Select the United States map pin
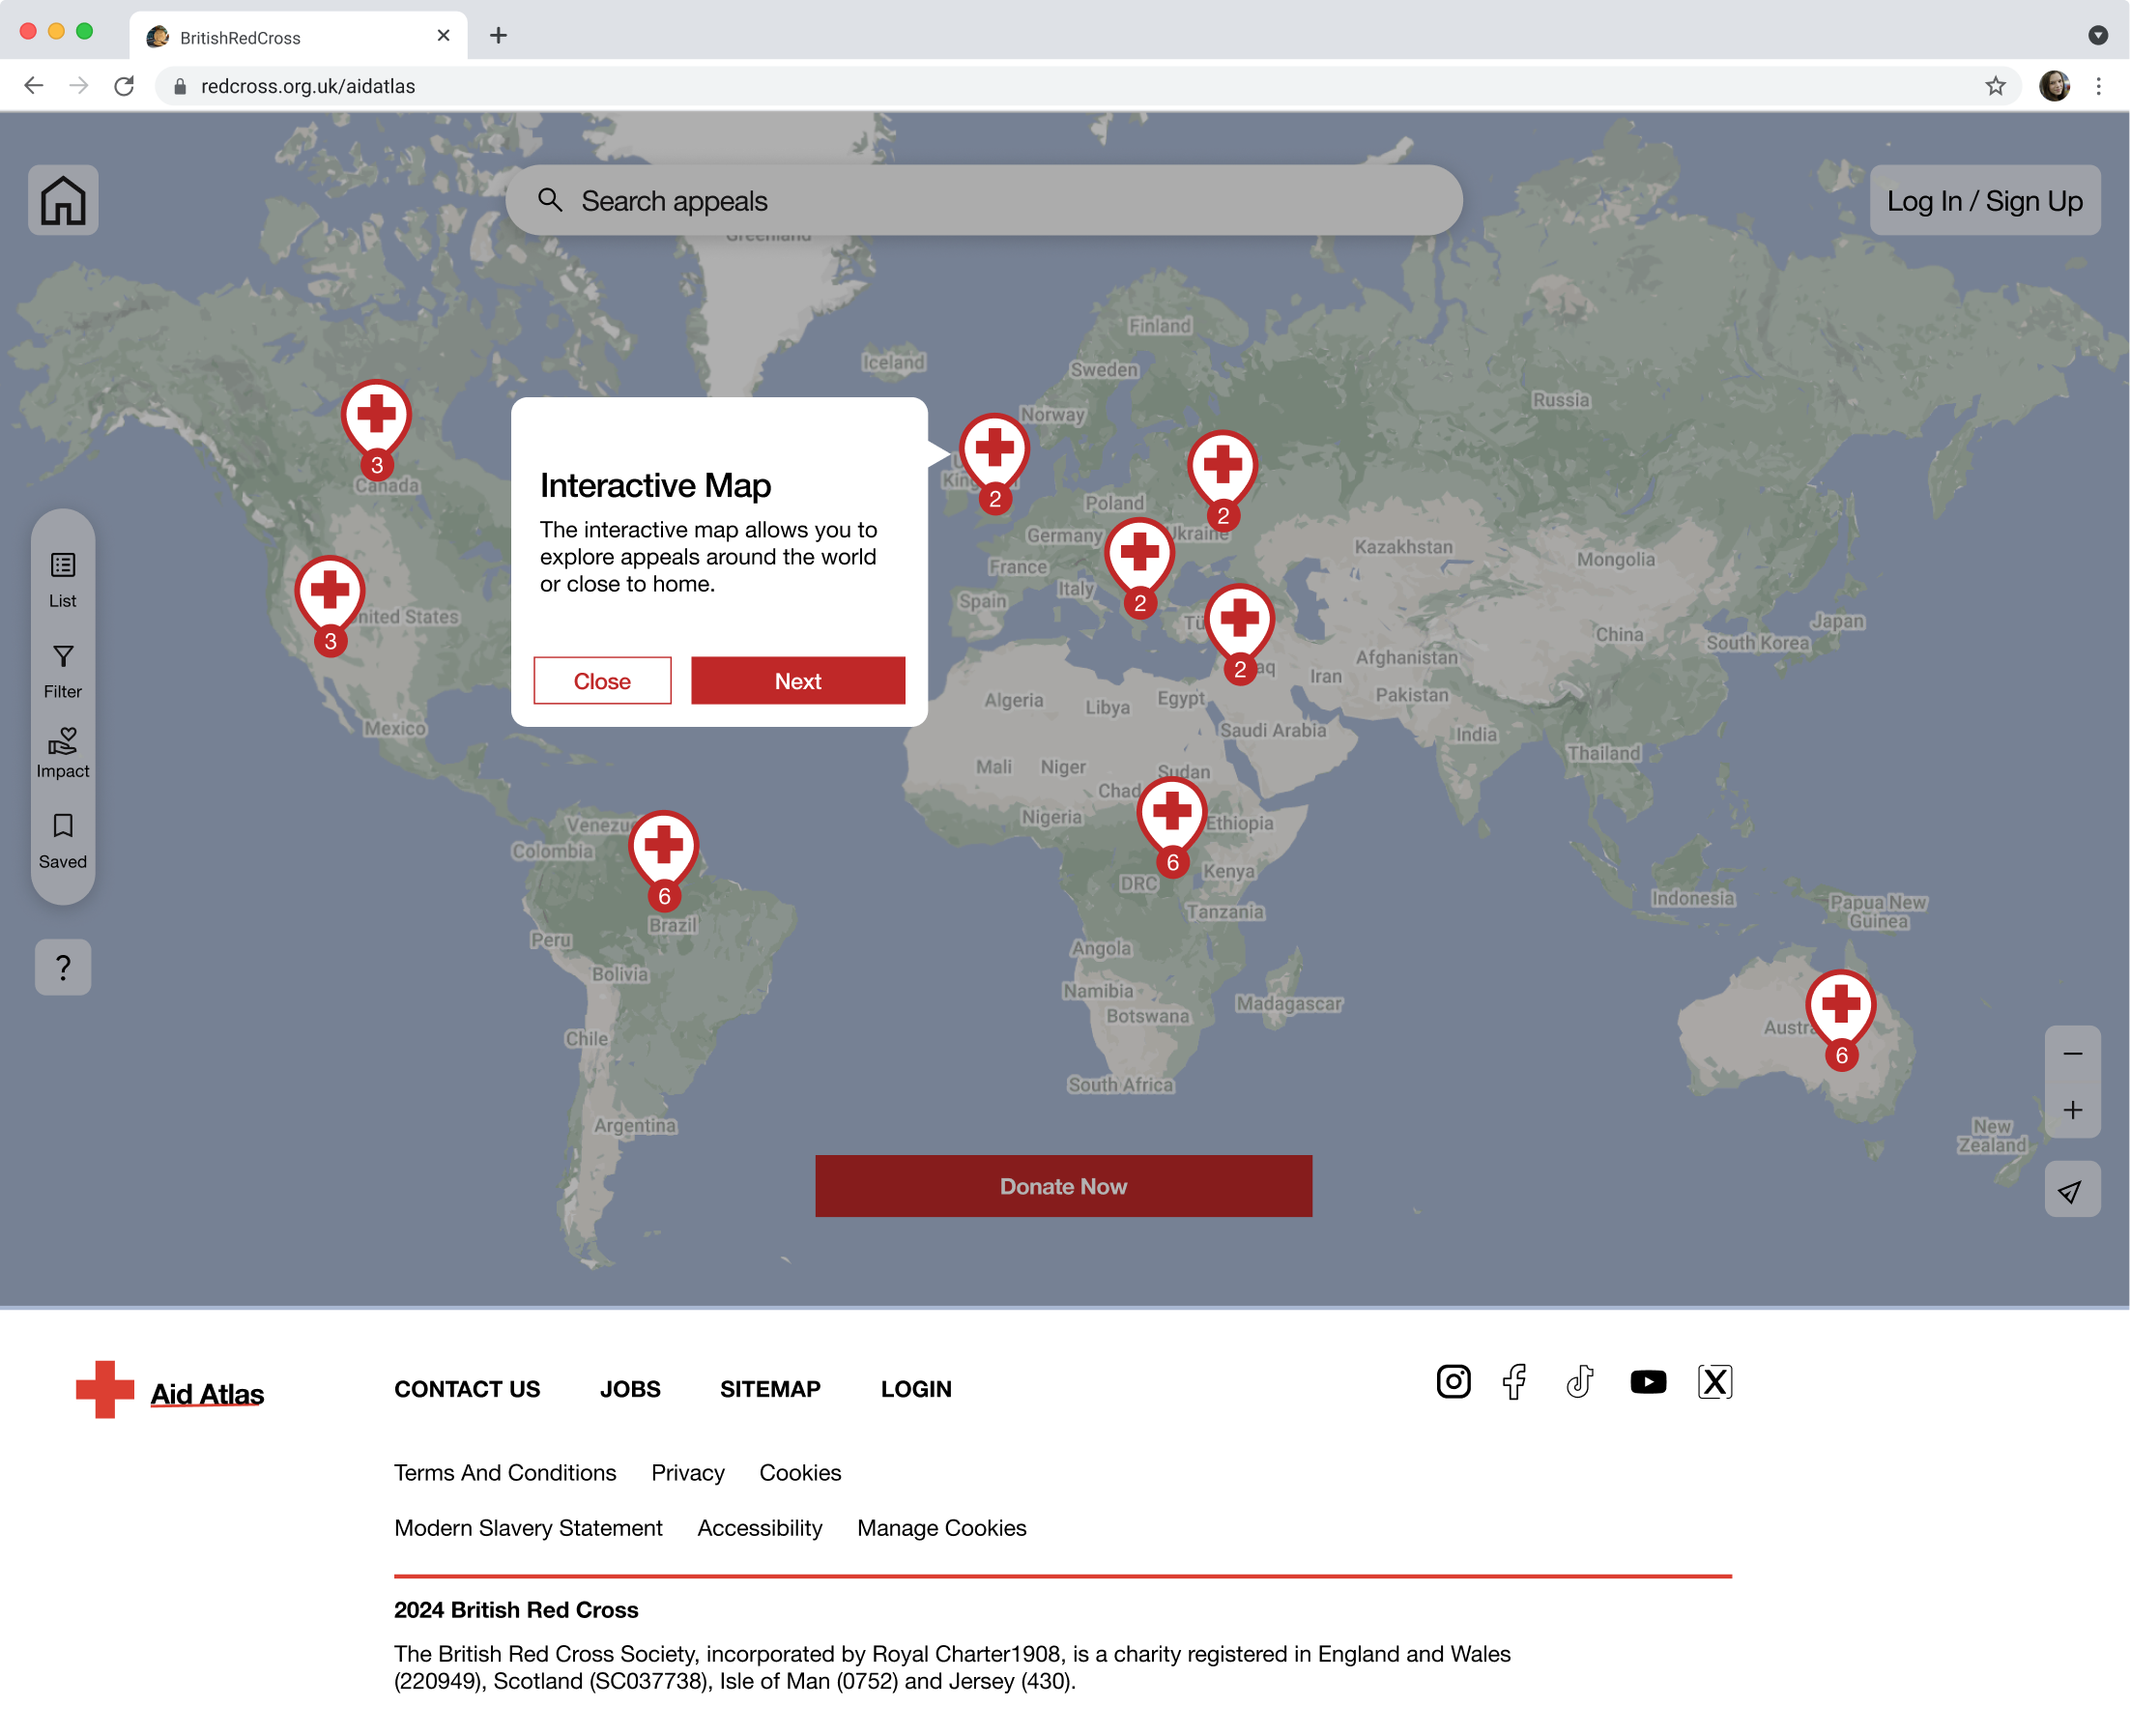 pyautogui.click(x=330, y=605)
